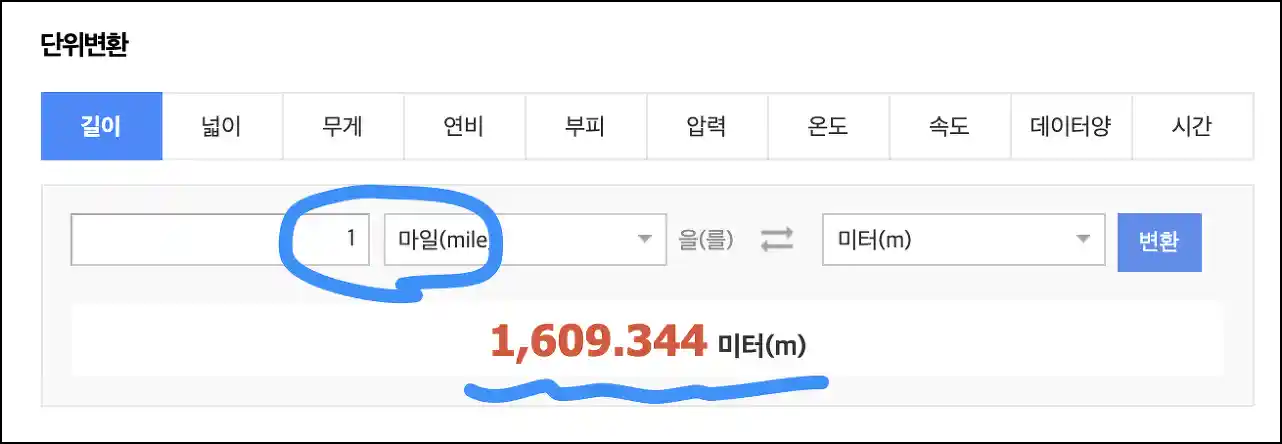This screenshot has width=1282, height=444.
Task: Switch to the 데이터양 data tab
Action: click(1071, 127)
